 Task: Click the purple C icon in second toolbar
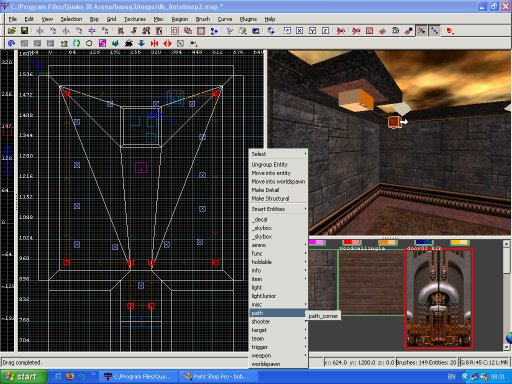[x=102, y=43]
